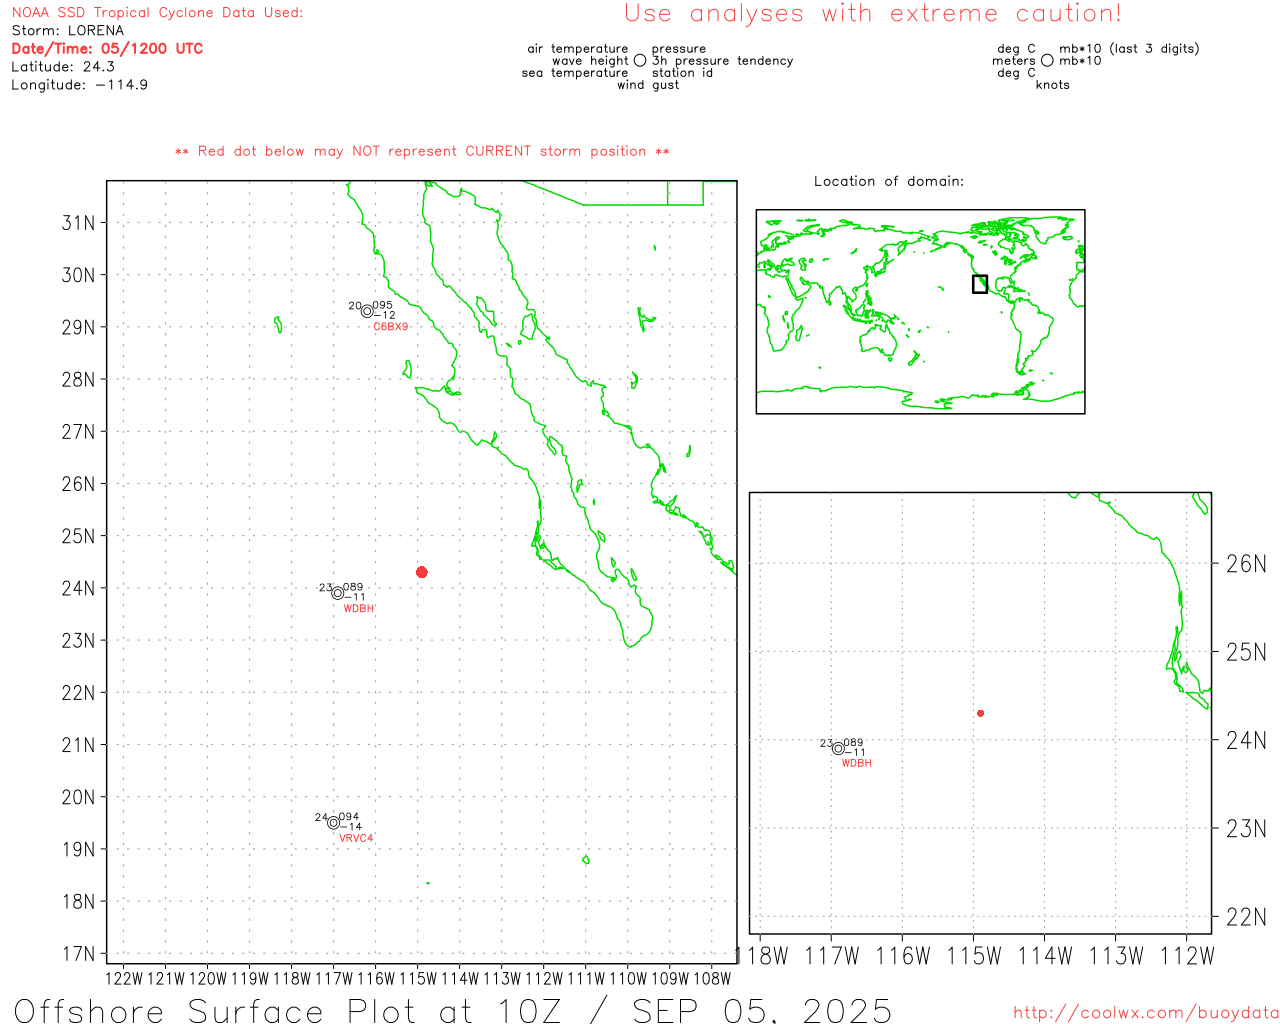The image size is (1280, 1024).
Task: Click 'mb*10 (last 3 digits)' legend text
Action: (x=1129, y=49)
